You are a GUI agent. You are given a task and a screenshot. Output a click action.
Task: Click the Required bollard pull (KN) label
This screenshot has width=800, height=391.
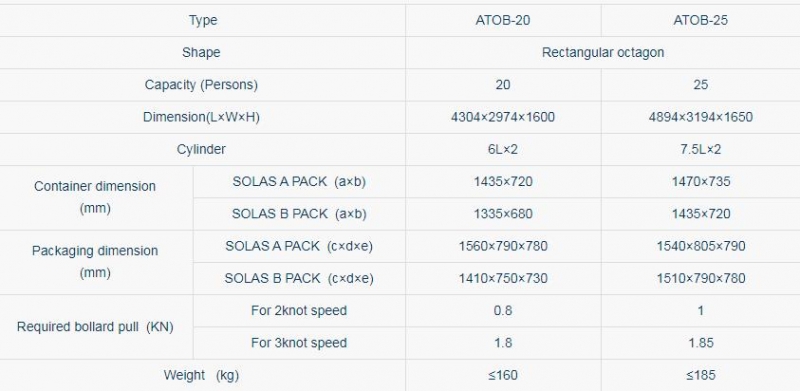95,327
